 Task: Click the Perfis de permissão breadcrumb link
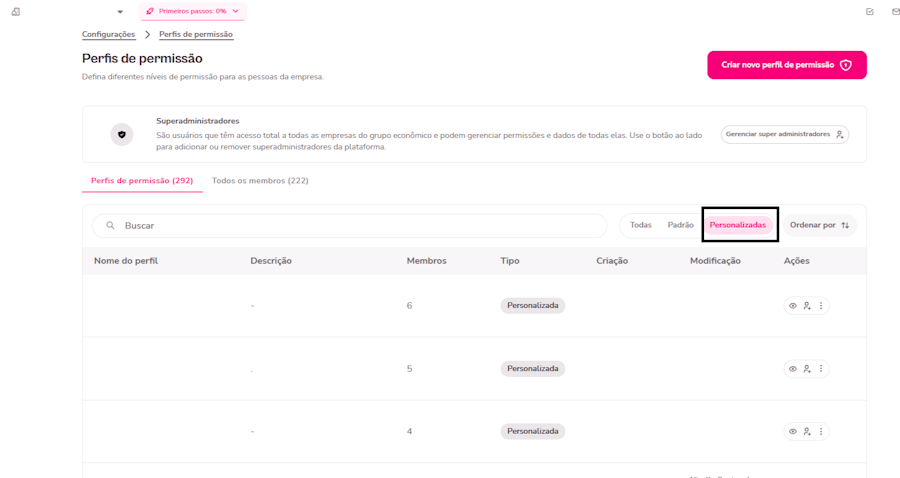tap(196, 34)
